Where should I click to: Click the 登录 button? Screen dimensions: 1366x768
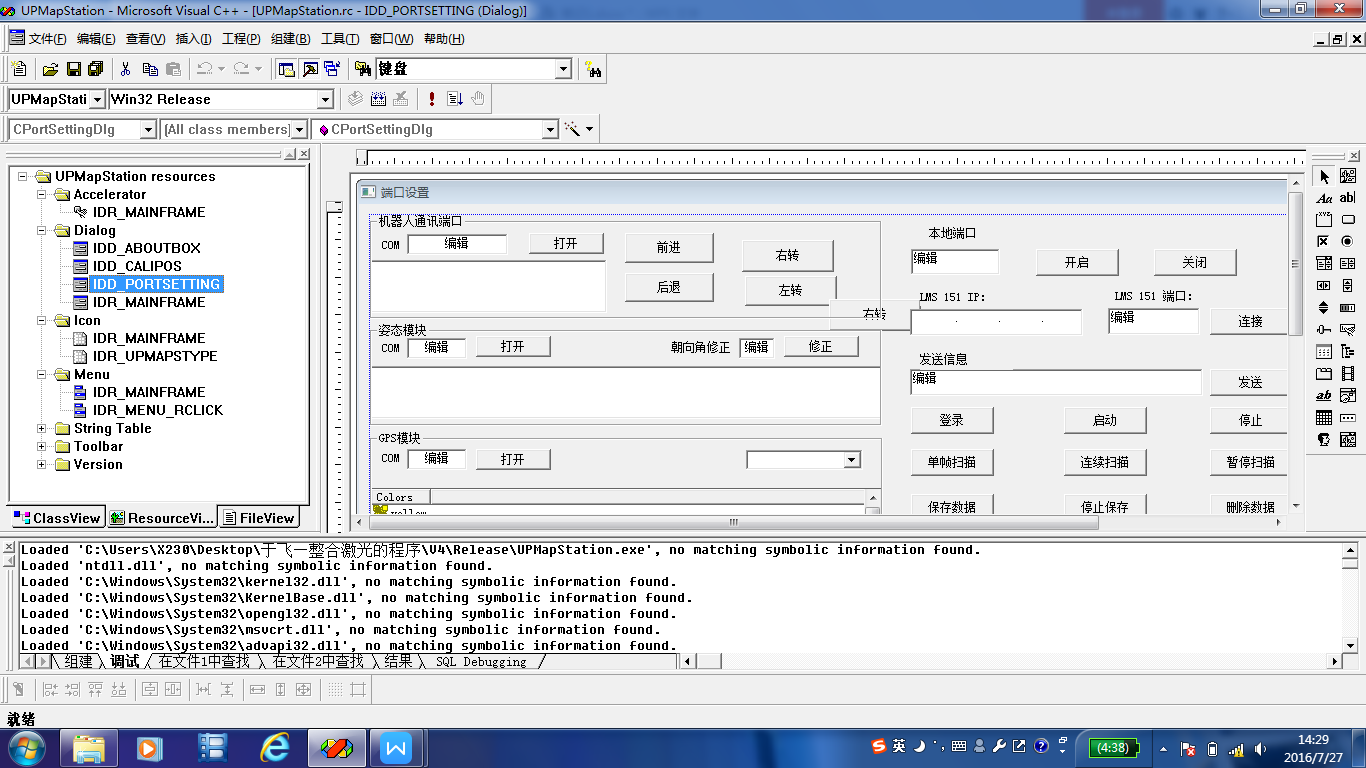[952, 420]
